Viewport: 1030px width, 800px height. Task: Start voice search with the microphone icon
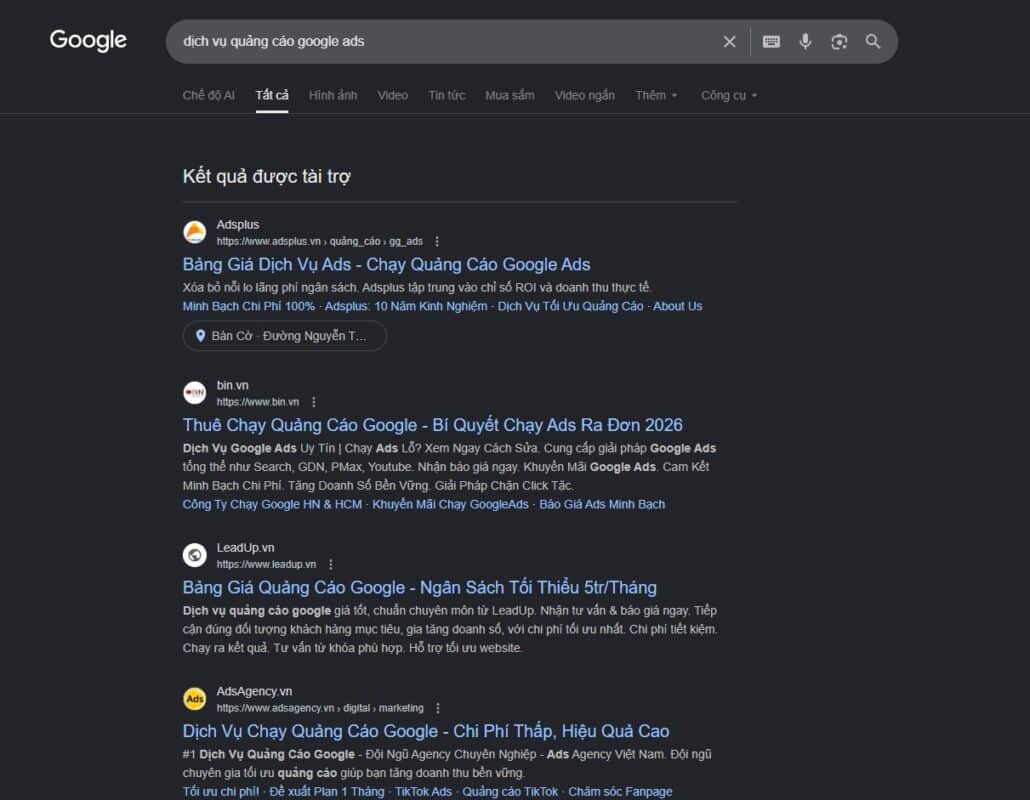[805, 41]
